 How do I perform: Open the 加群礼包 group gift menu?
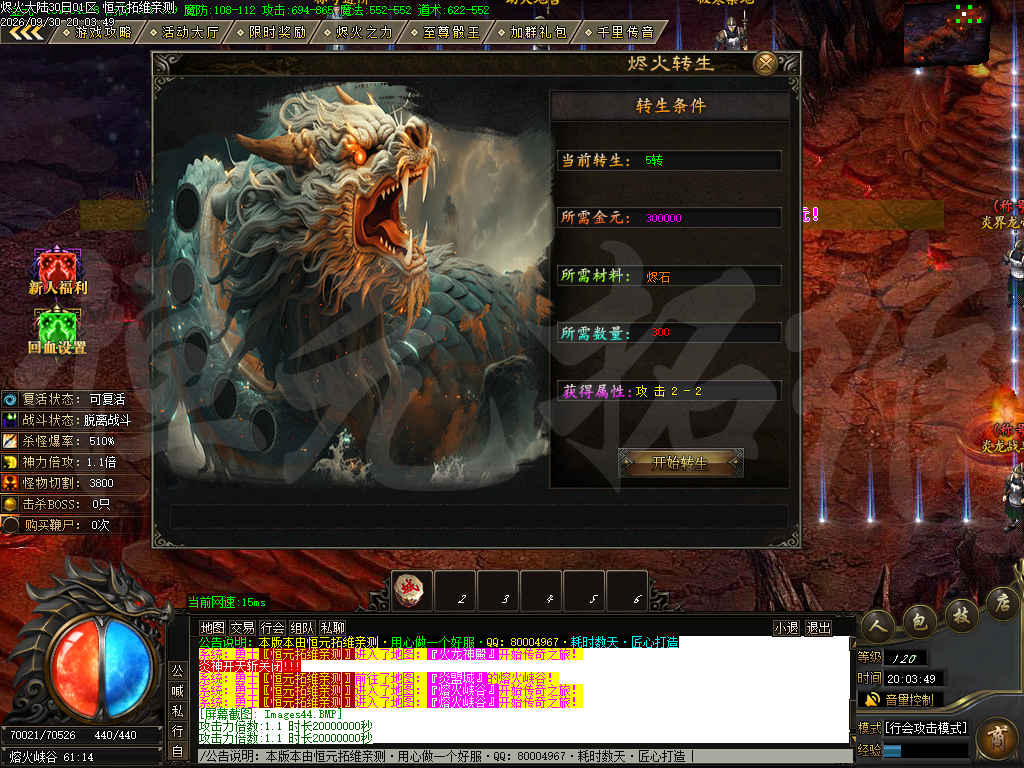(x=534, y=32)
